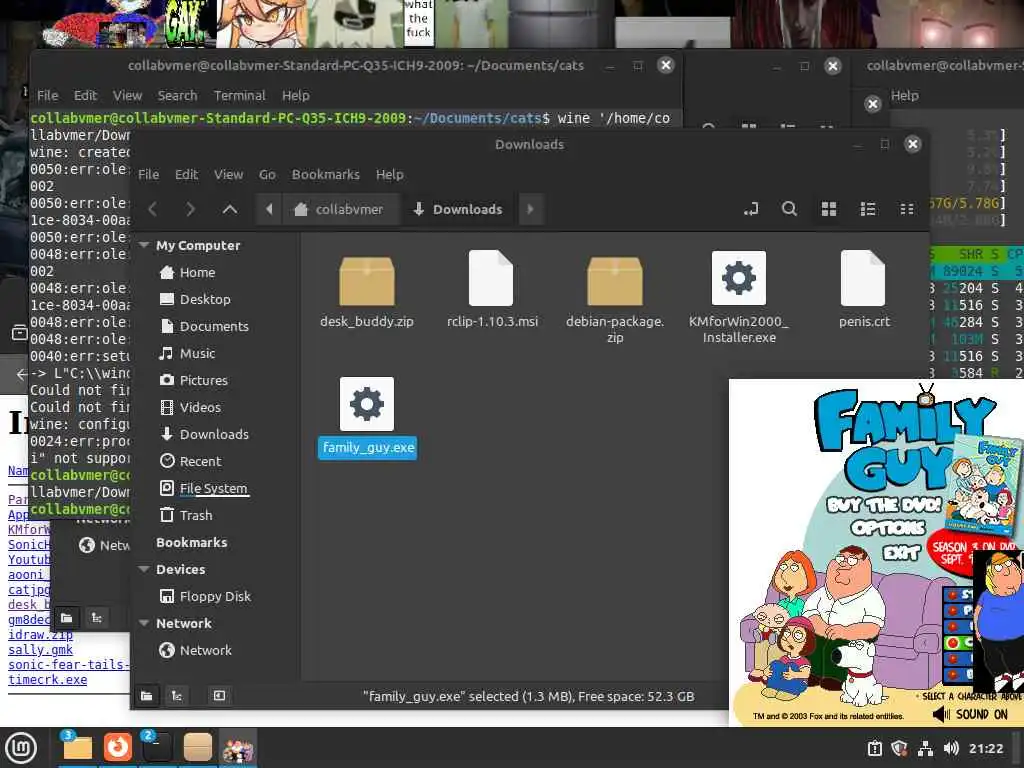Select the penis.crt file icon

pos(863,278)
